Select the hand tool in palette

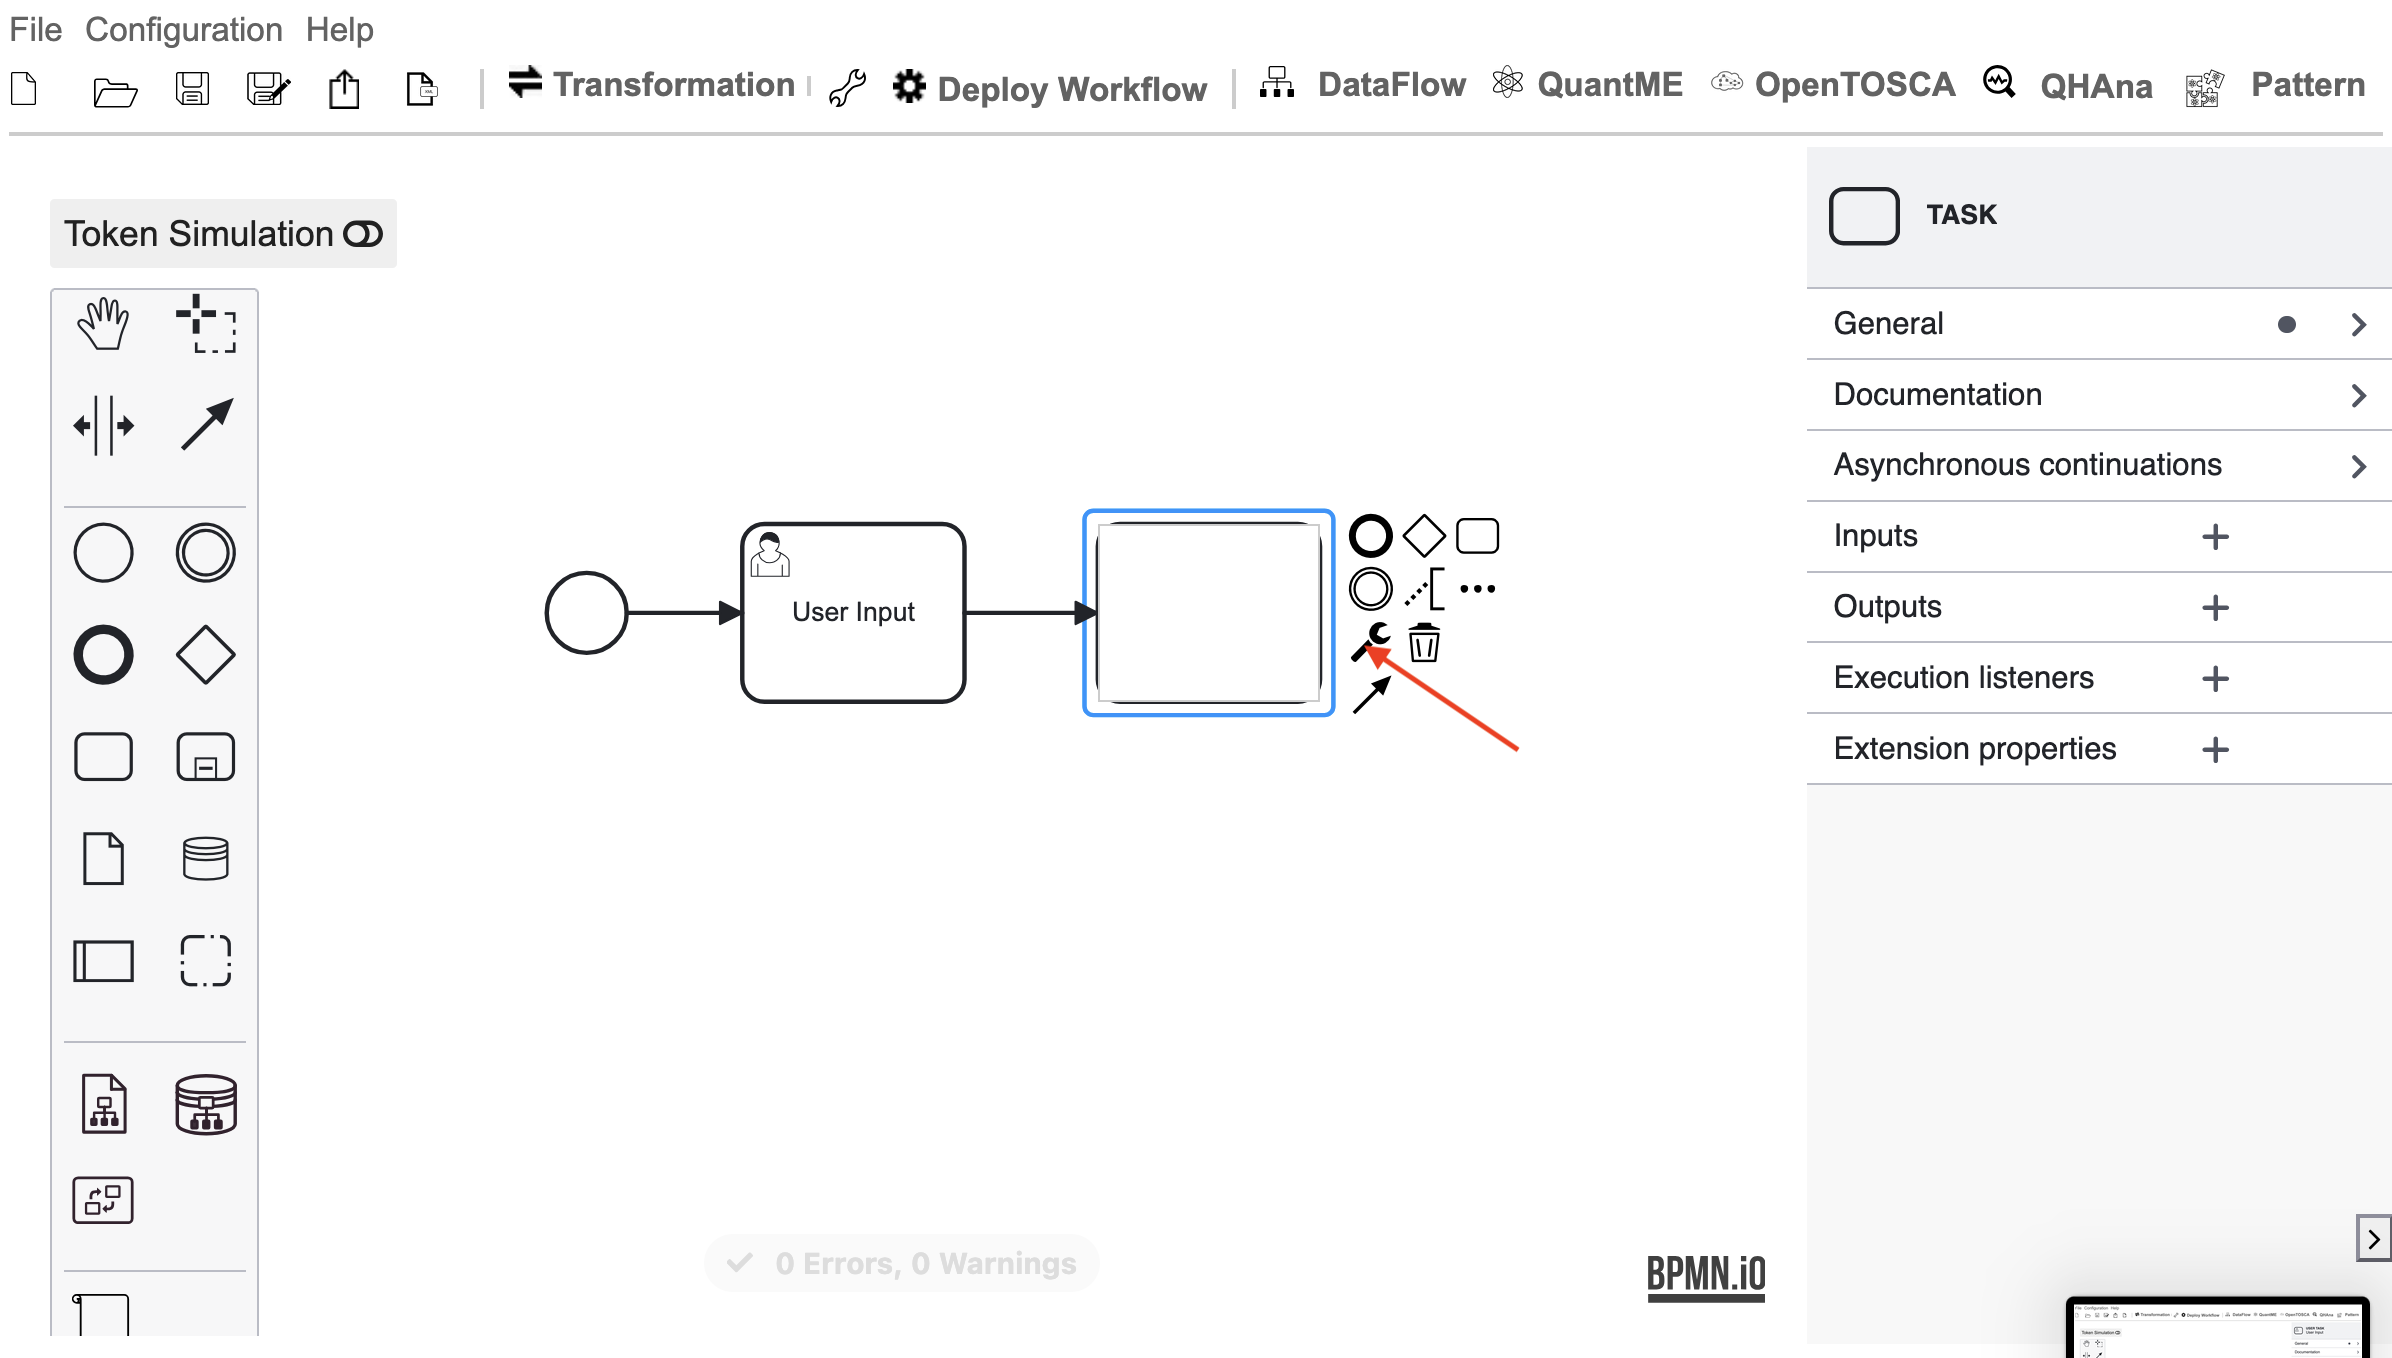pos(103,323)
